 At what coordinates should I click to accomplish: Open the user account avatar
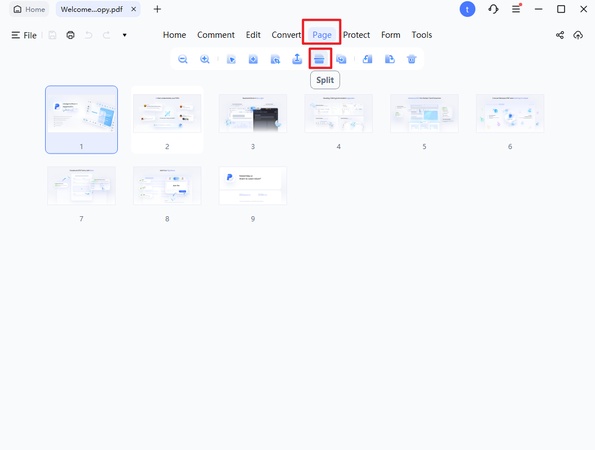pyautogui.click(x=467, y=9)
